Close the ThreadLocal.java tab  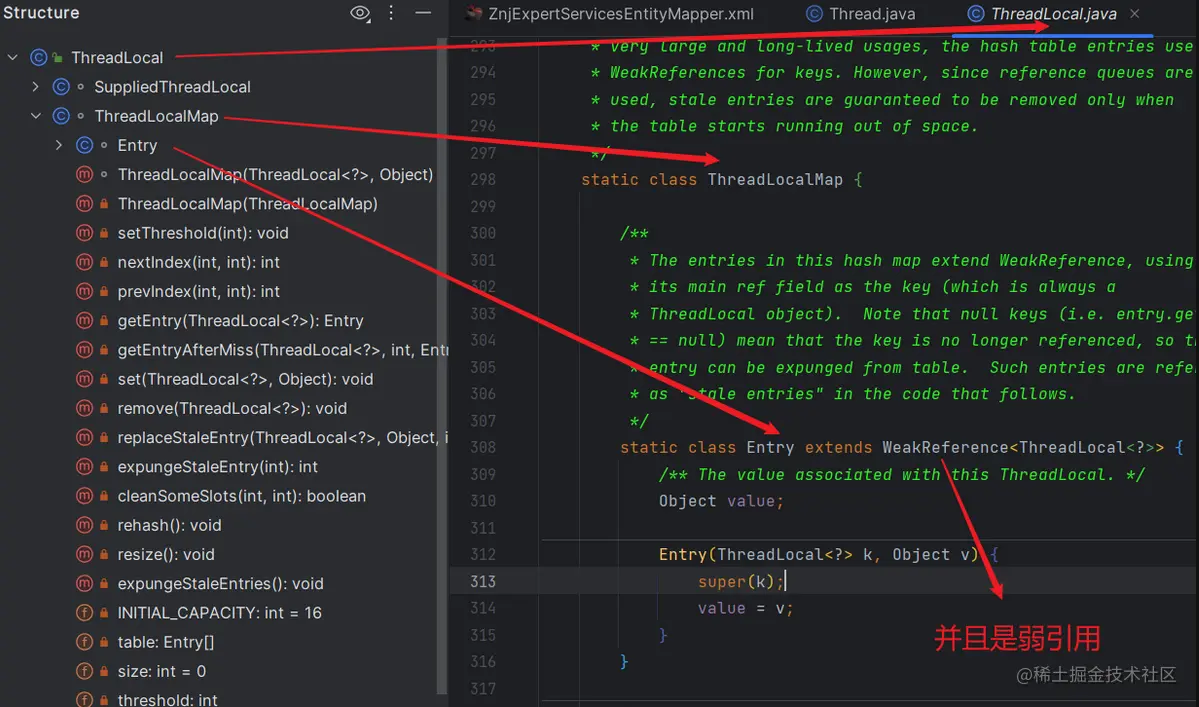[x=1135, y=14]
